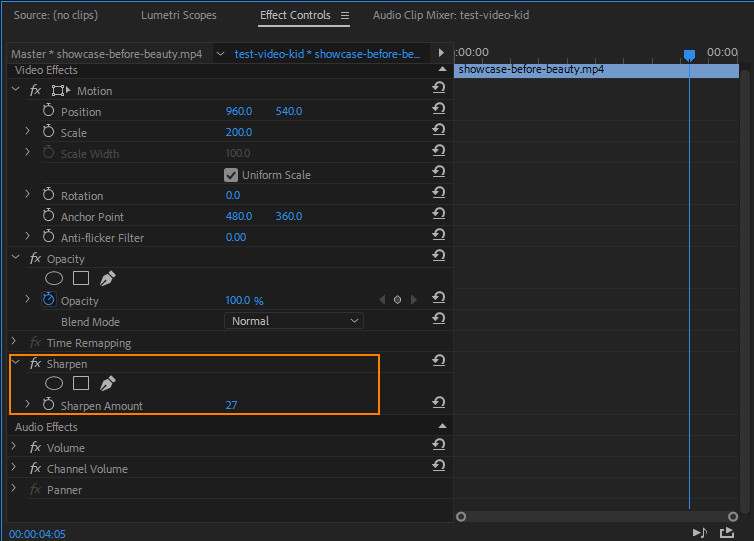Toggle Rotation animation stopwatch

click(x=49, y=194)
